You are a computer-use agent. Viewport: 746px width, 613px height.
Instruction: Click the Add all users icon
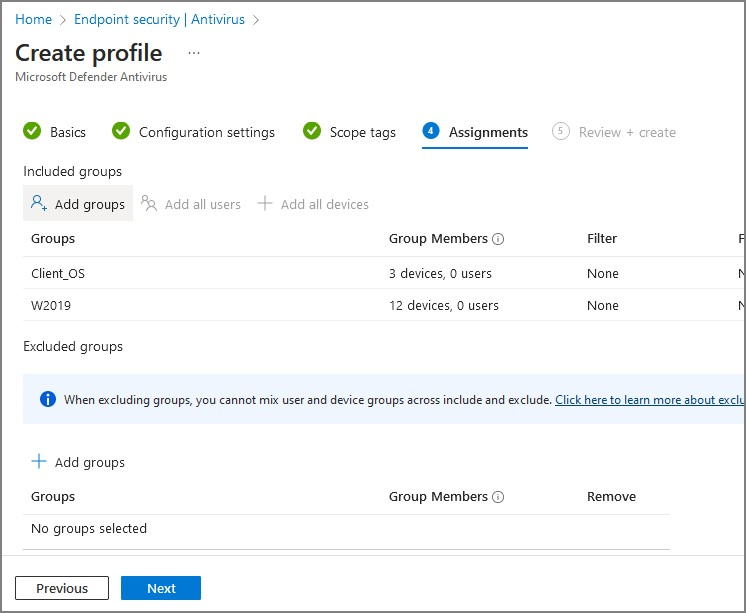coord(148,203)
